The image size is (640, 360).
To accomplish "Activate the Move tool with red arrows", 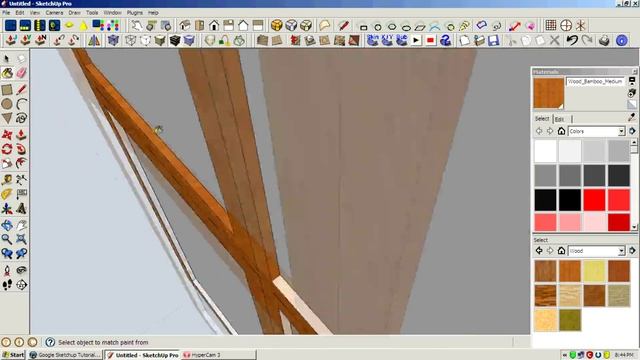I will [7, 135].
